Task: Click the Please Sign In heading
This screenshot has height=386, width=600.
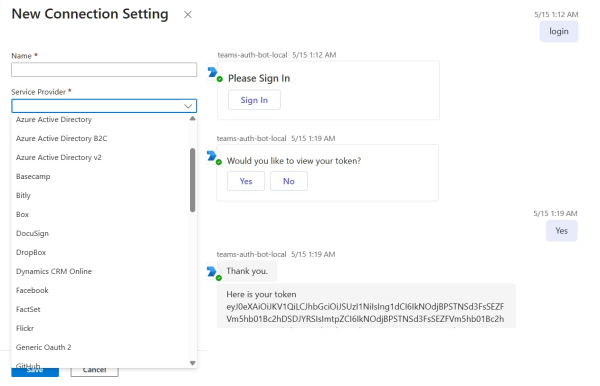Action: click(x=259, y=78)
